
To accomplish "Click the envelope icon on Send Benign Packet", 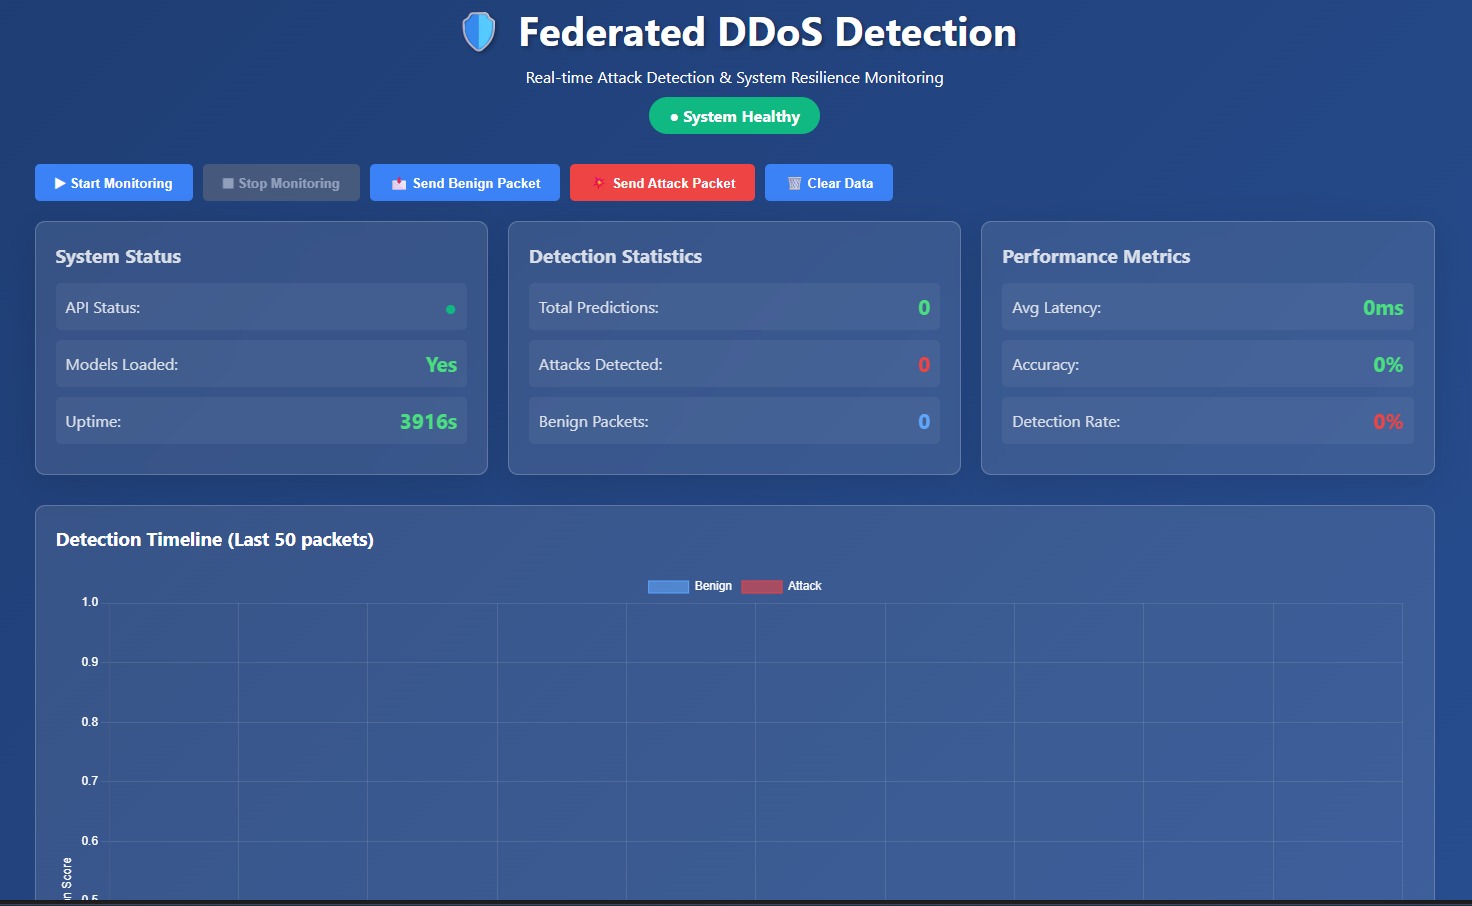I will point(399,184).
